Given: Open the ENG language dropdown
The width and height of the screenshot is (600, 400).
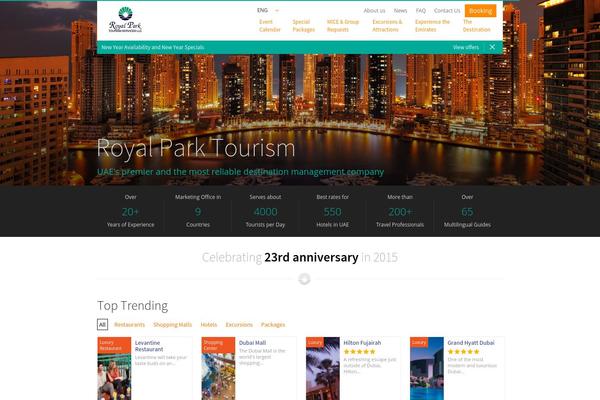Looking at the screenshot, I should [267, 10].
